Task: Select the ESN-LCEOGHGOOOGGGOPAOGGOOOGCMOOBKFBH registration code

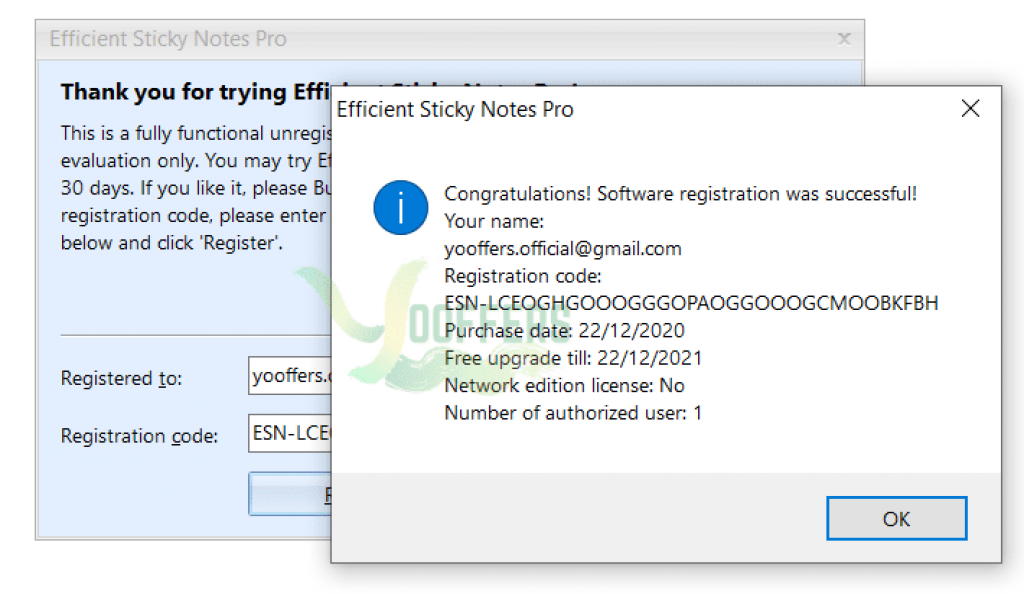Action: coord(691,303)
